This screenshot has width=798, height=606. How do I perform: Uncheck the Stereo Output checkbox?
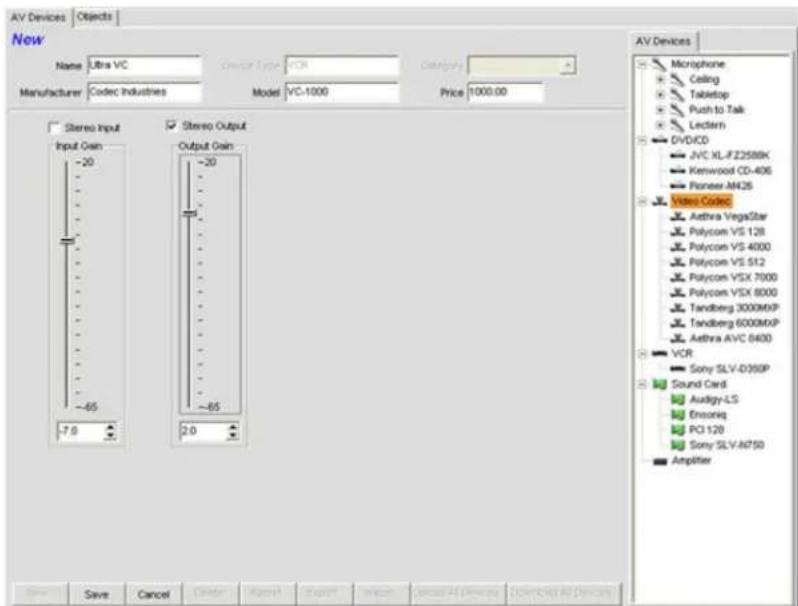coord(172,125)
